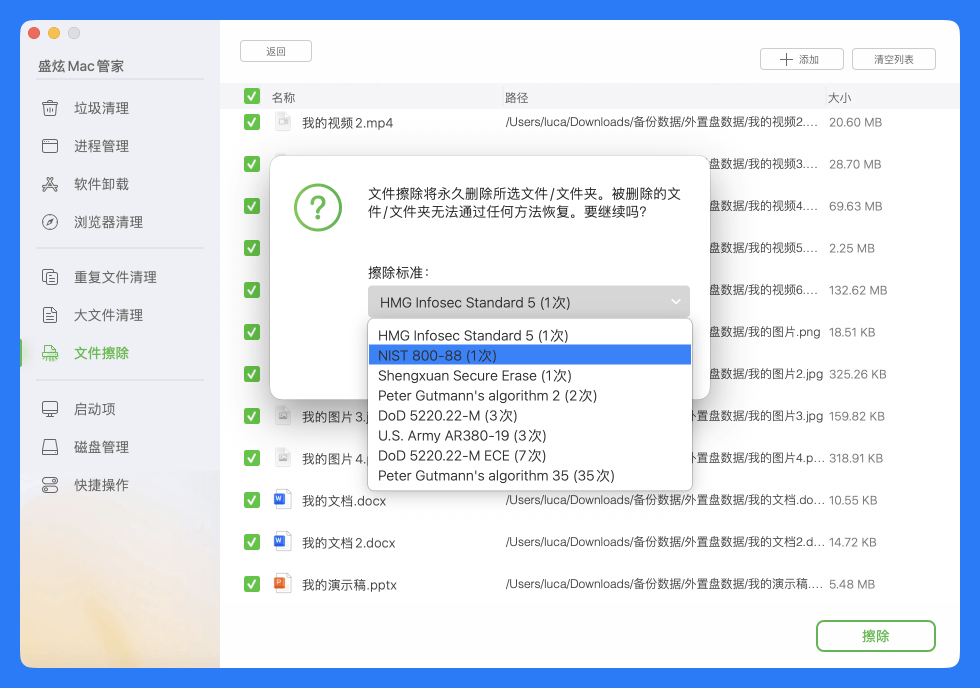Viewport: 980px width, 688px height.
Task: Select NIST 800-88 erase standard
Action: tap(529, 354)
